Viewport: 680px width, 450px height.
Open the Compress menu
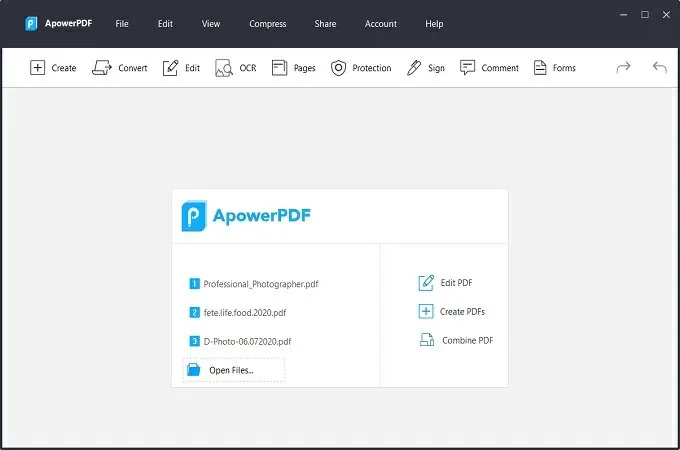268,24
